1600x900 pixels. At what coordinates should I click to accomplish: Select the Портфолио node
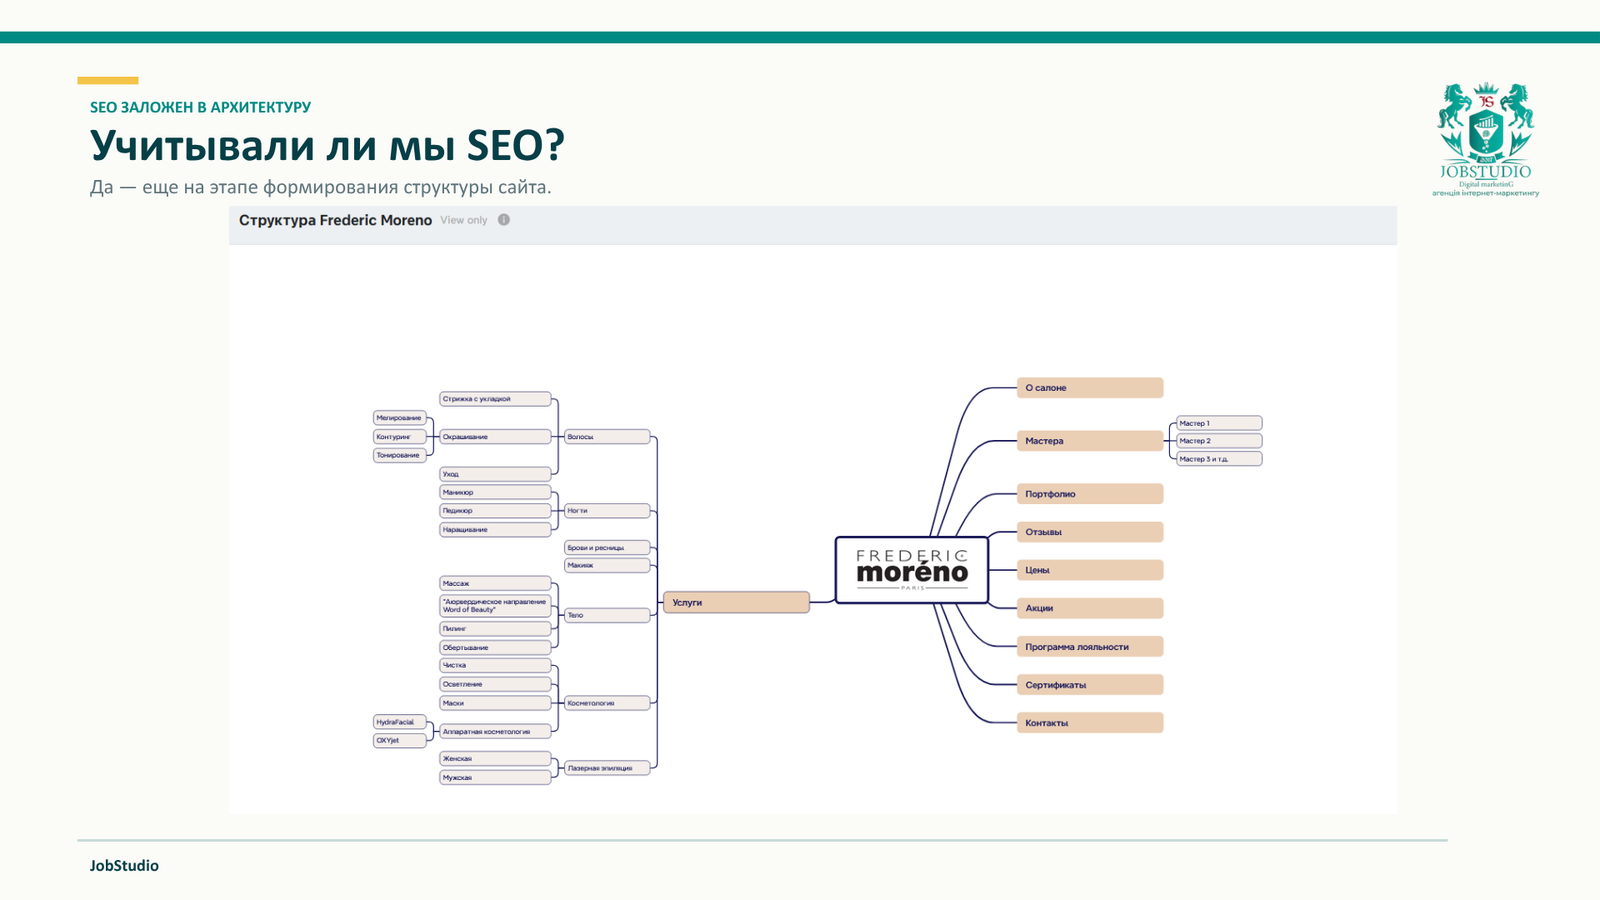(1090, 494)
